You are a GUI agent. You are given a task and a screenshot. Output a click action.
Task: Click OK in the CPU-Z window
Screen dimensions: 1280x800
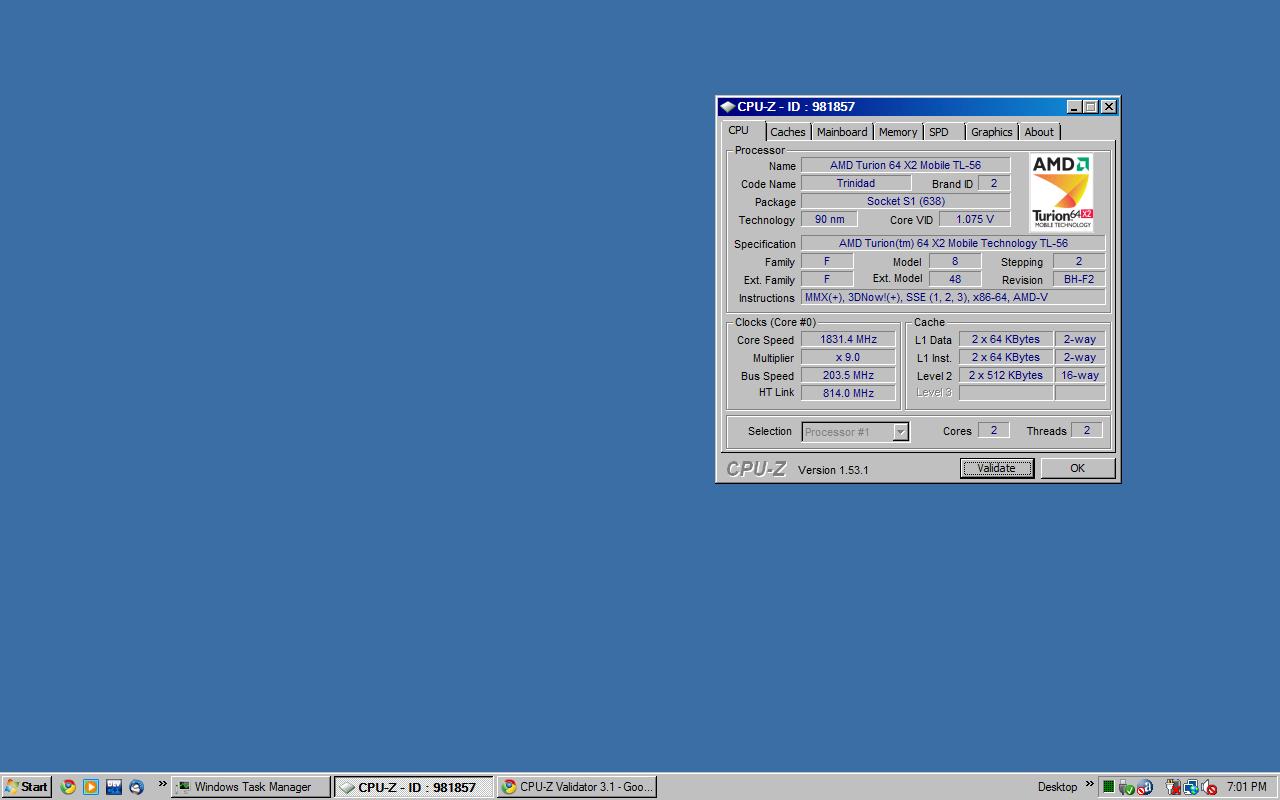[1077, 468]
